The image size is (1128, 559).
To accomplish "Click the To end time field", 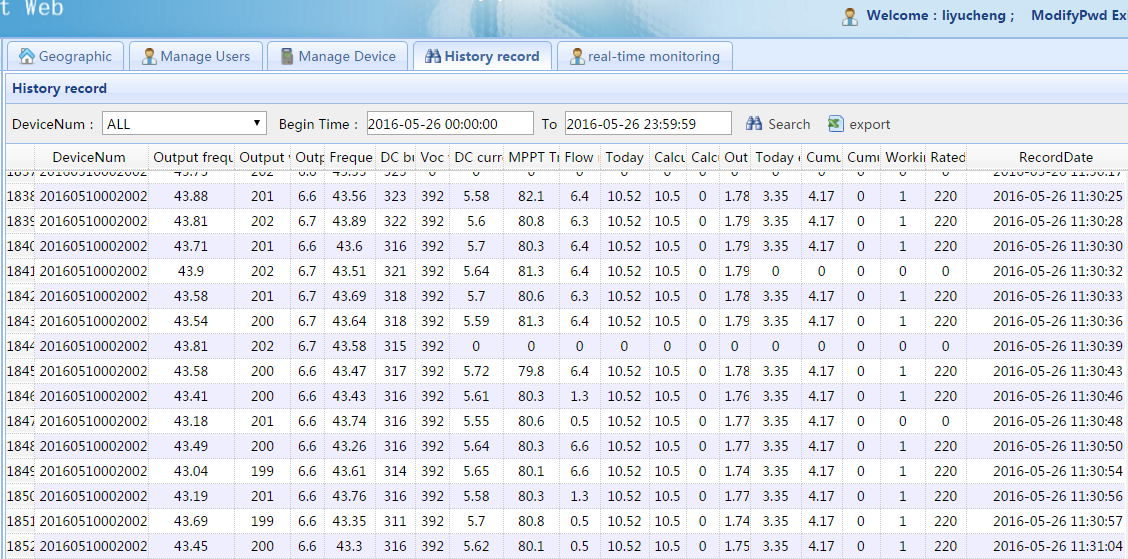I will click(648, 124).
